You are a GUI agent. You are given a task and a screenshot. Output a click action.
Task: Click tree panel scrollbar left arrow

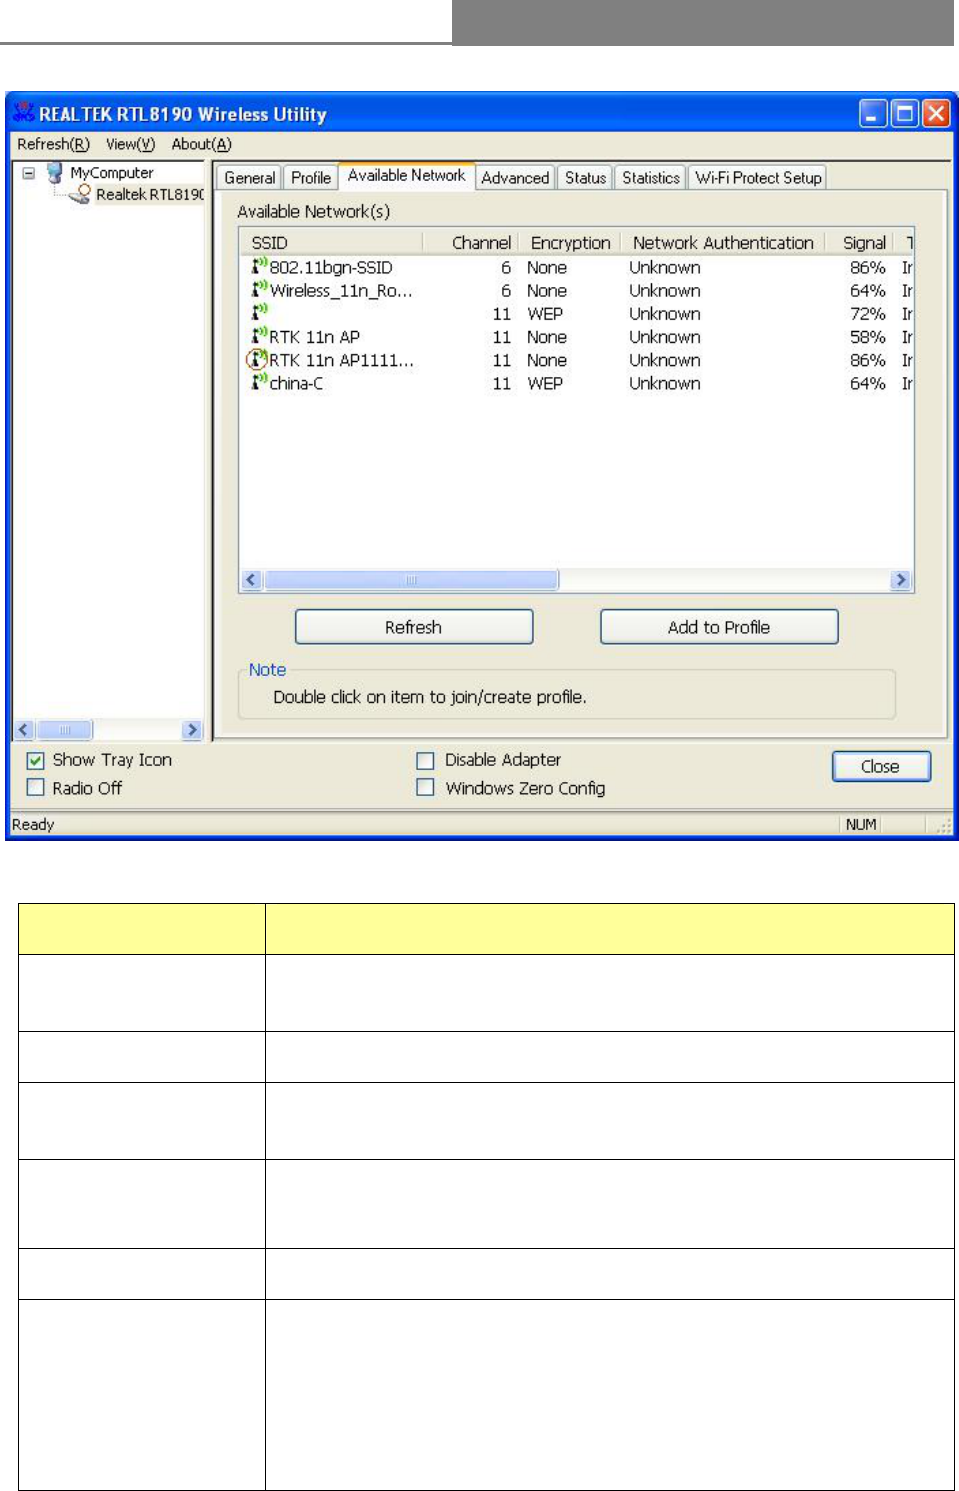coord(24,730)
